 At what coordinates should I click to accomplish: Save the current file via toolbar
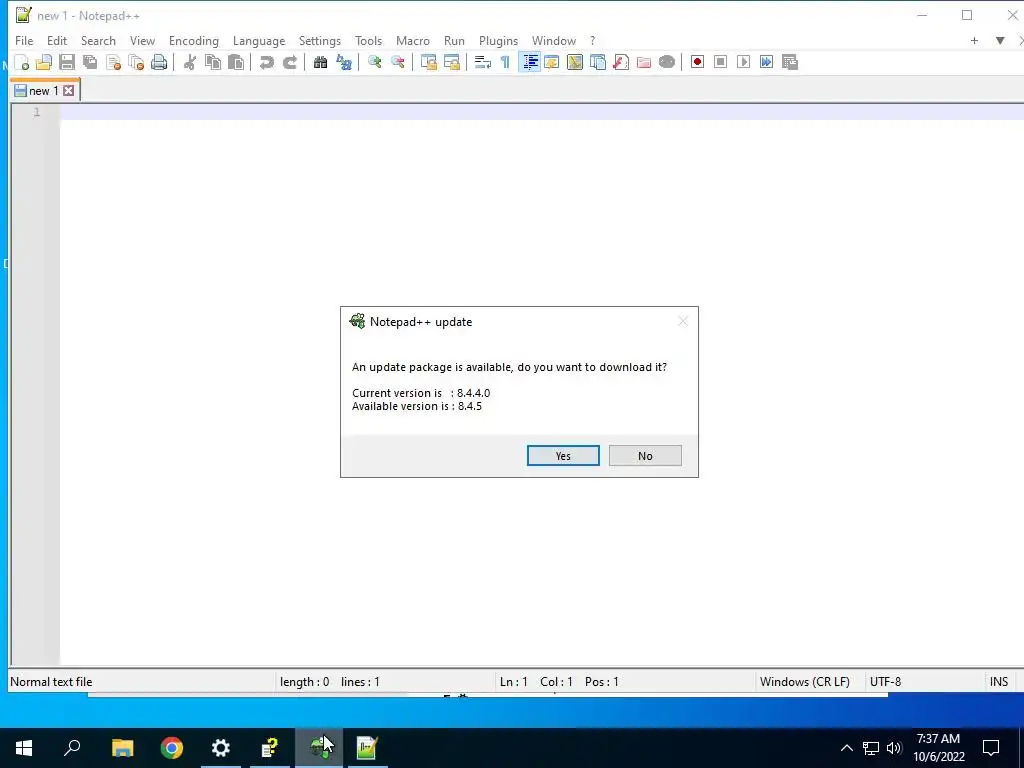click(67, 63)
